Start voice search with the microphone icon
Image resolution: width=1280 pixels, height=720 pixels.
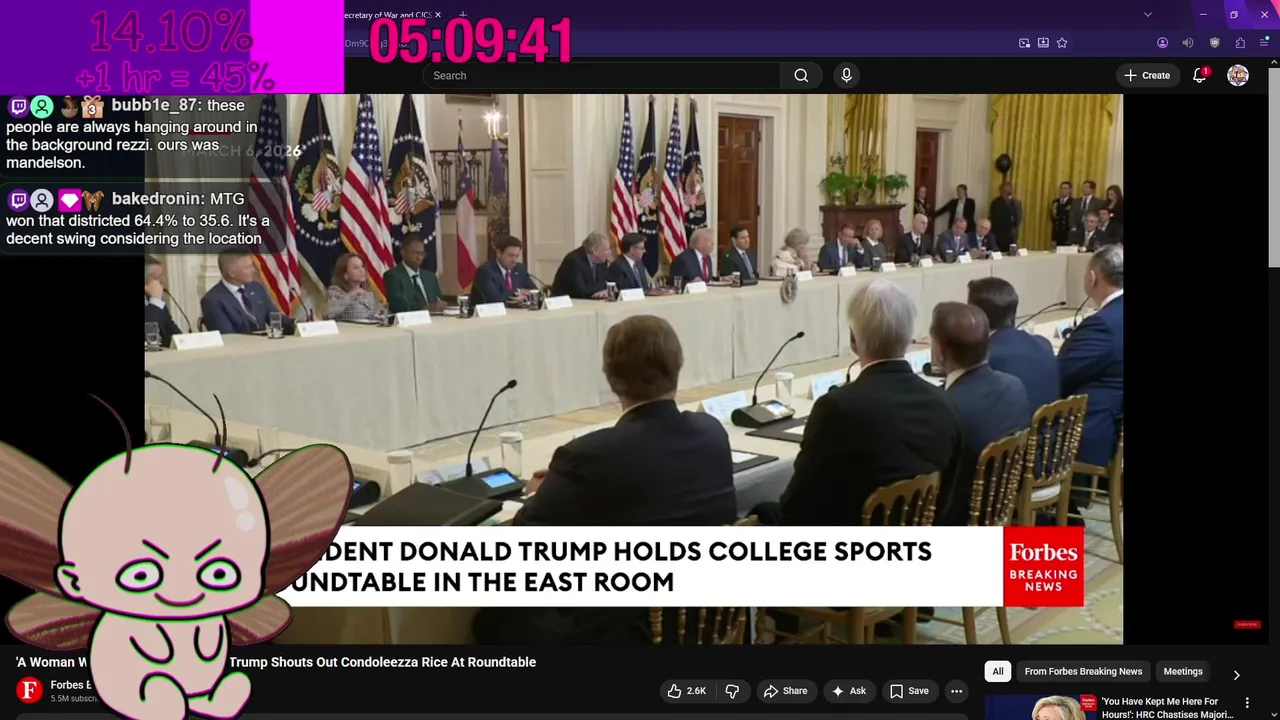[x=846, y=75]
